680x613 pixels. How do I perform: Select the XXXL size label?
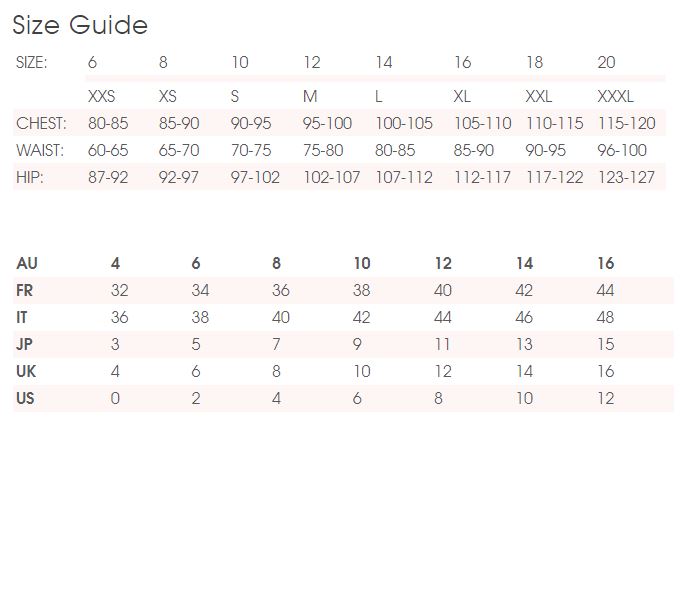[615, 97]
